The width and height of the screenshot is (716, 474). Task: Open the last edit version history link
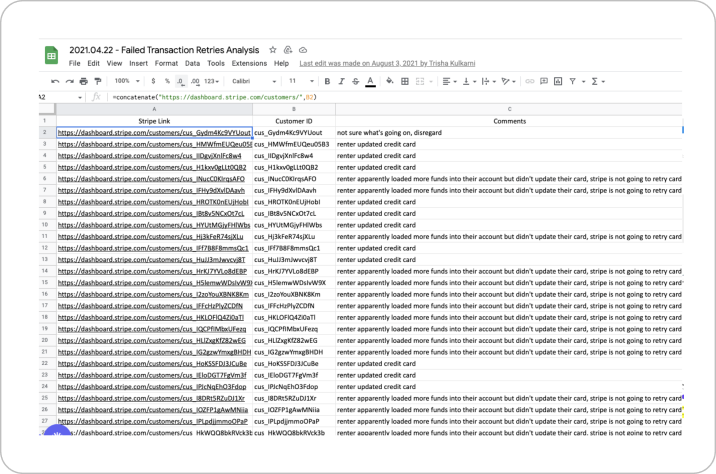[387, 63]
